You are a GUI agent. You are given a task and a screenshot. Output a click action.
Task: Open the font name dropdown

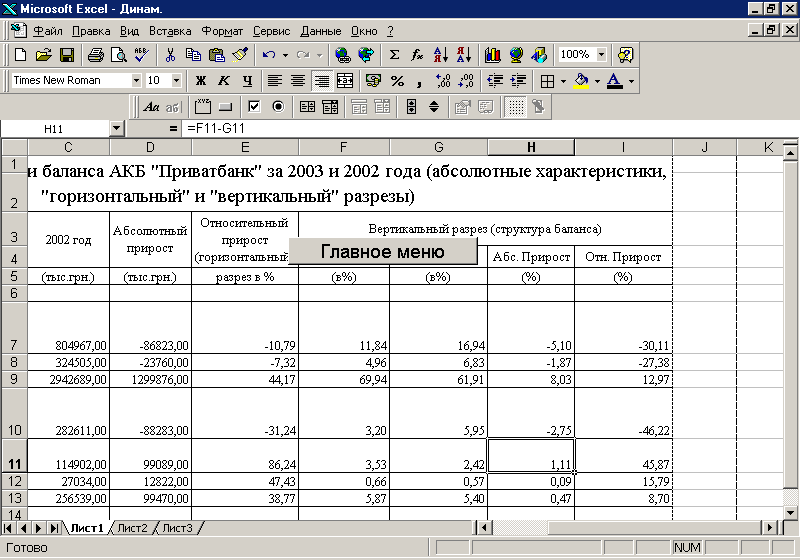coord(136,80)
